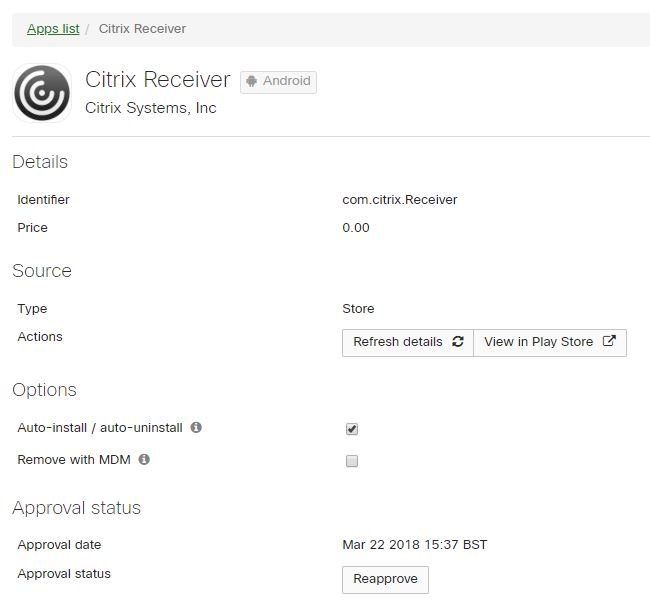Click the Citrix Receiver page title
The width and height of the screenshot is (650, 615).
pyautogui.click(x=158, y=80)
